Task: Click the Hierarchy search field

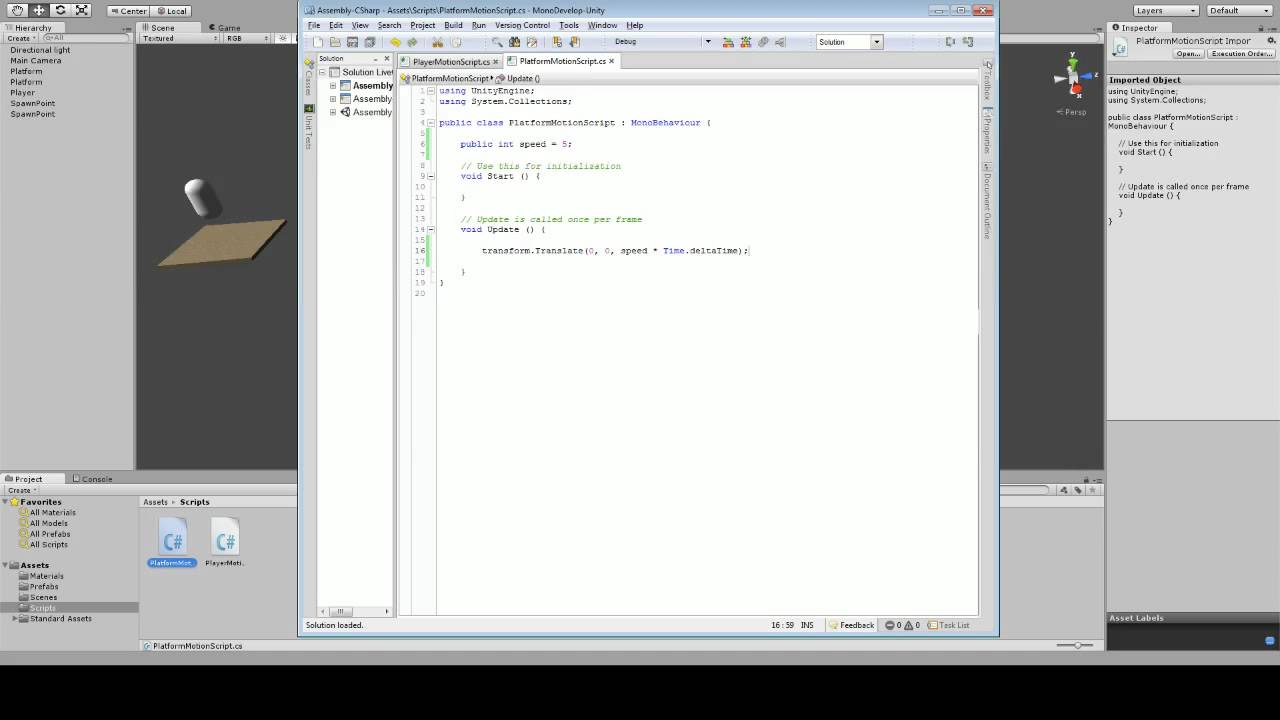Action: coord(87,38)
